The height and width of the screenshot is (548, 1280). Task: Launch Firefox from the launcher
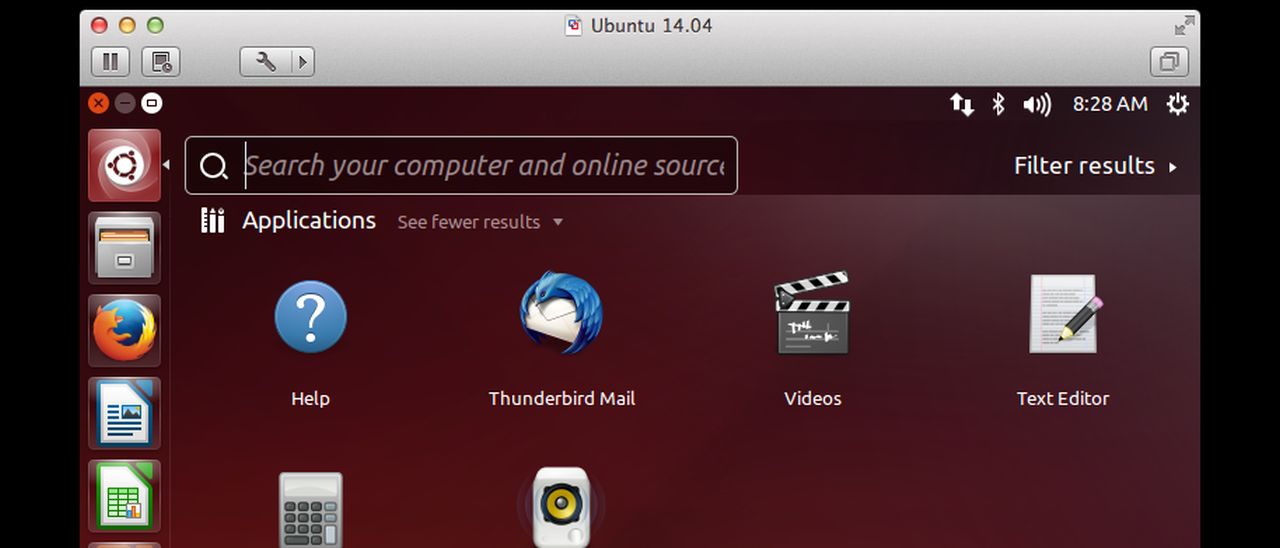click(x=124, y=331)
